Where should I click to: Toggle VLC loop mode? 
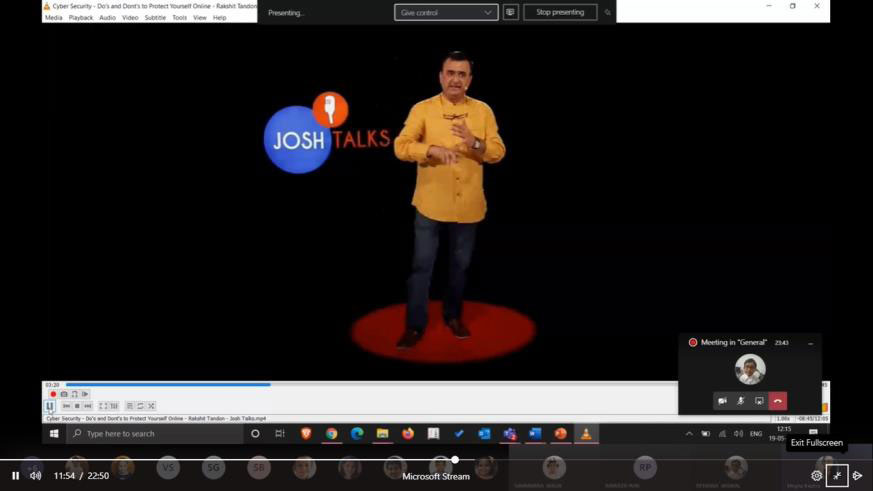140,406
